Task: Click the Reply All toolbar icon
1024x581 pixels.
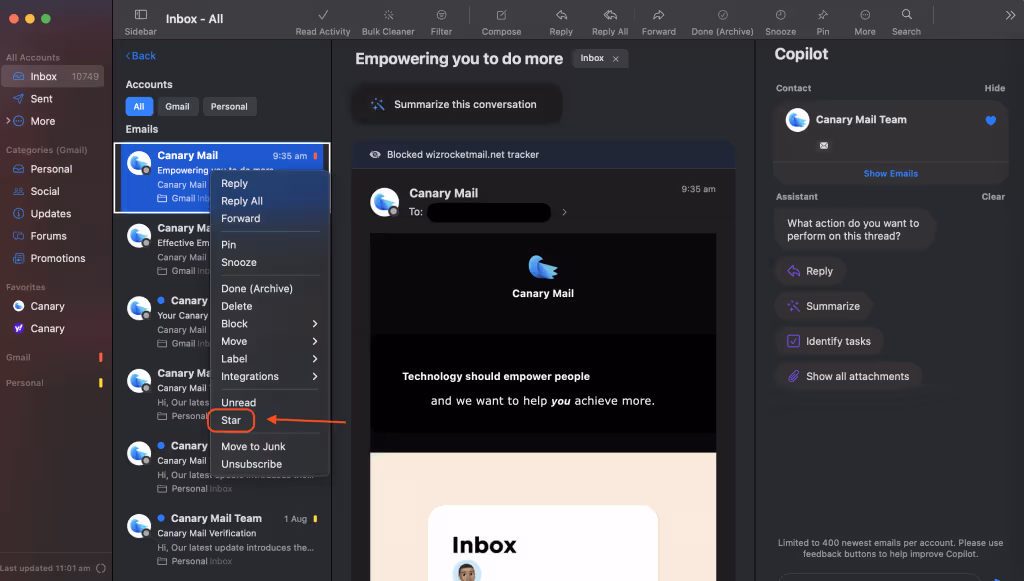Action: [x=610, y=15]
